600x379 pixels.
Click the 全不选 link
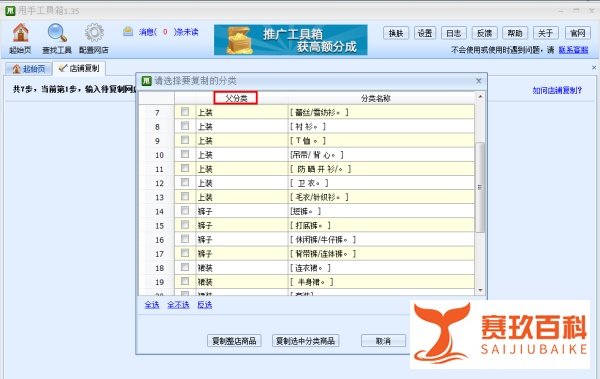pyautogui.click(x=178, y=305)
